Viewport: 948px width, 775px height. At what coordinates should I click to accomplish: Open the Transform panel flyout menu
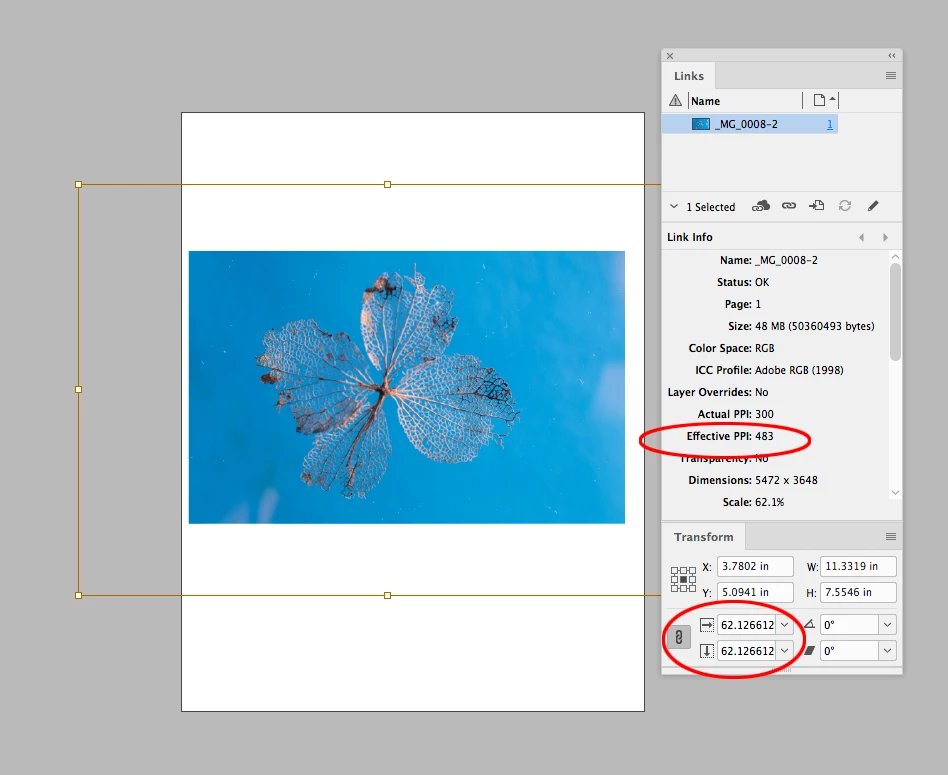[x=891, y=537]
